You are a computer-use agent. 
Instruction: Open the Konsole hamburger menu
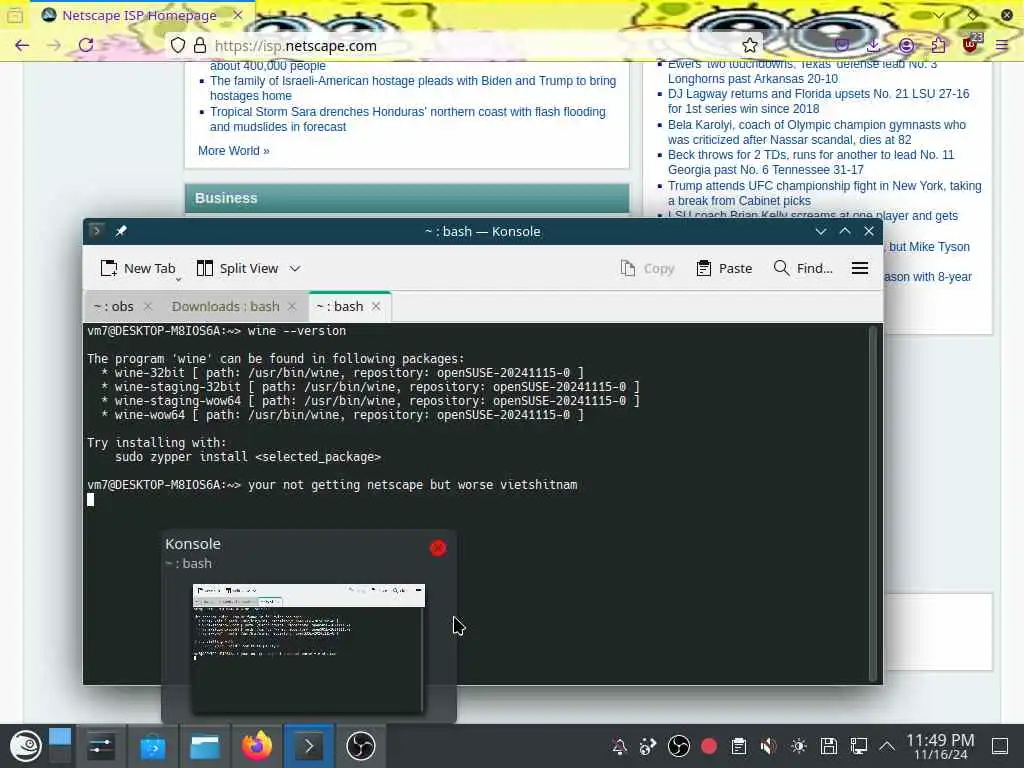860,268
